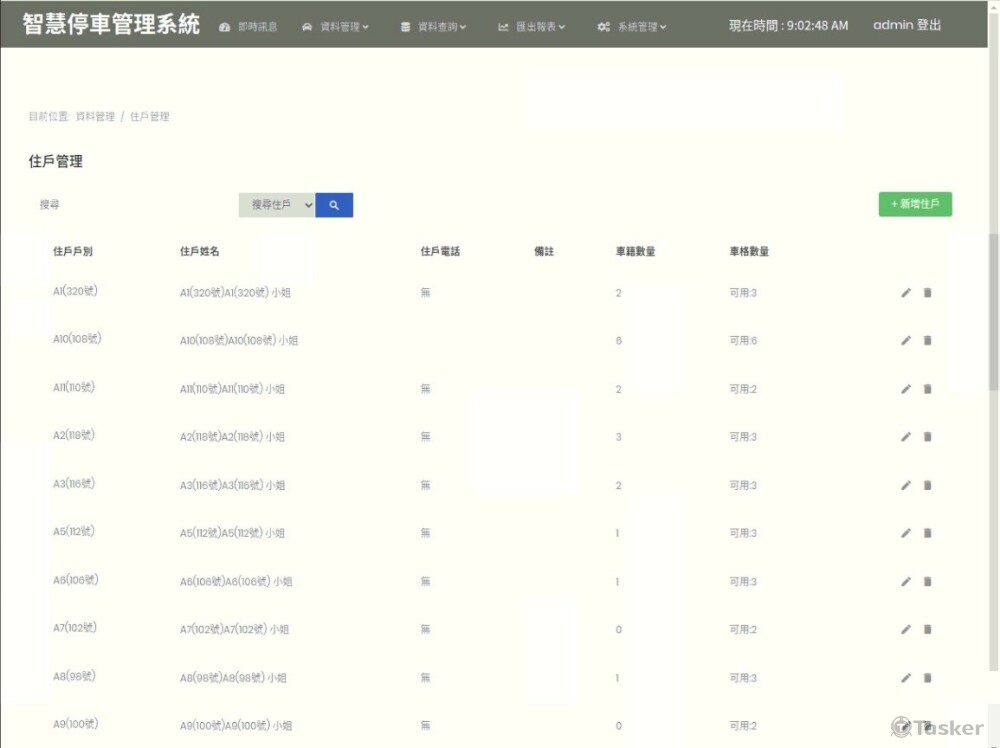Select the A1(320號) household cell
Viewport: 1000px width, 748px height.
(75, 291)
